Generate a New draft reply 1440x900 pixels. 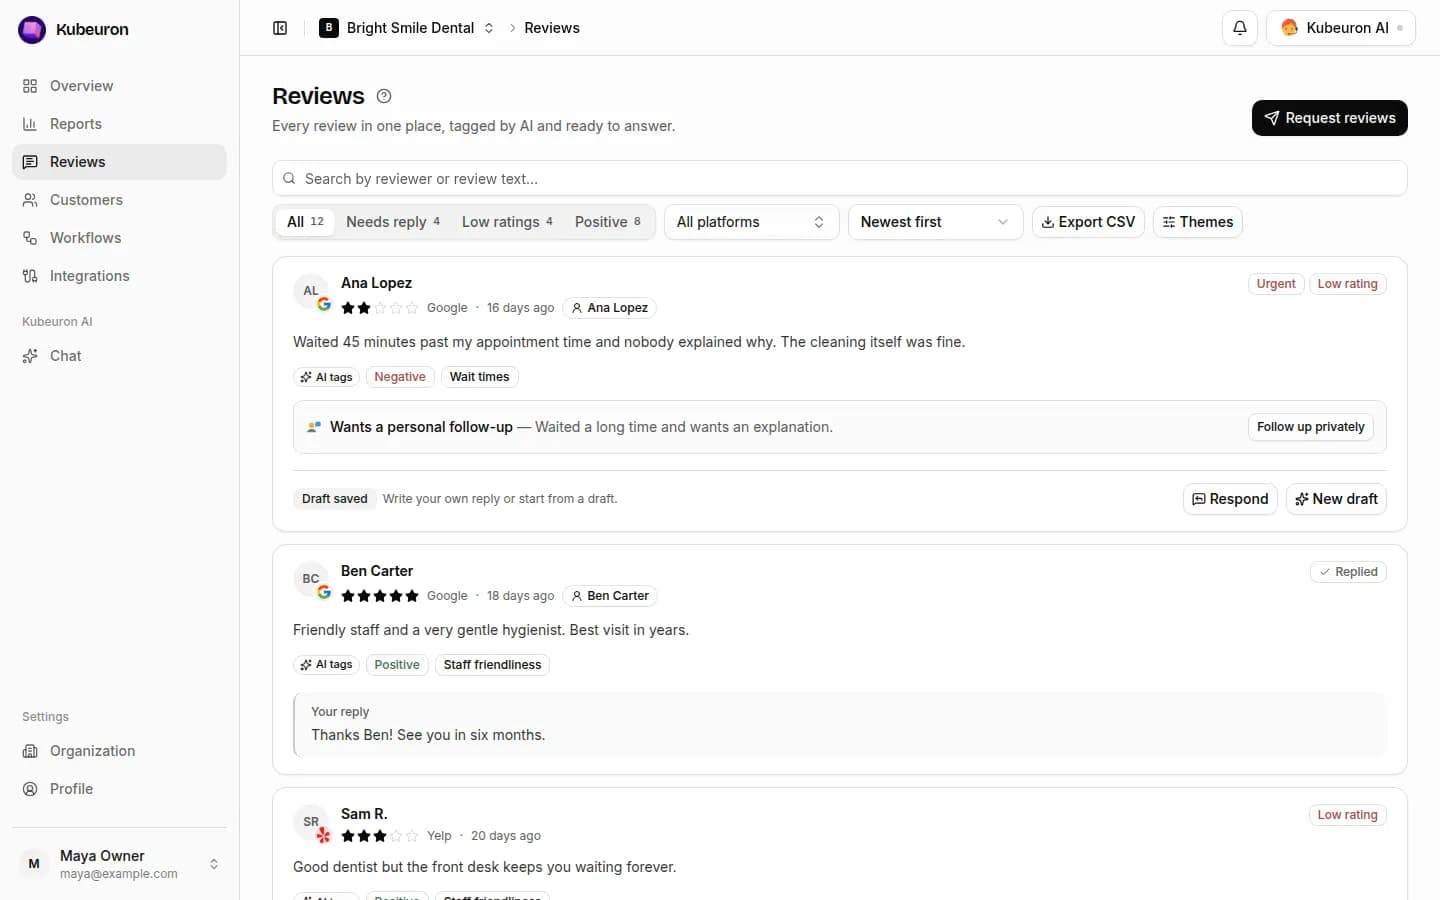click(1336, 499)
